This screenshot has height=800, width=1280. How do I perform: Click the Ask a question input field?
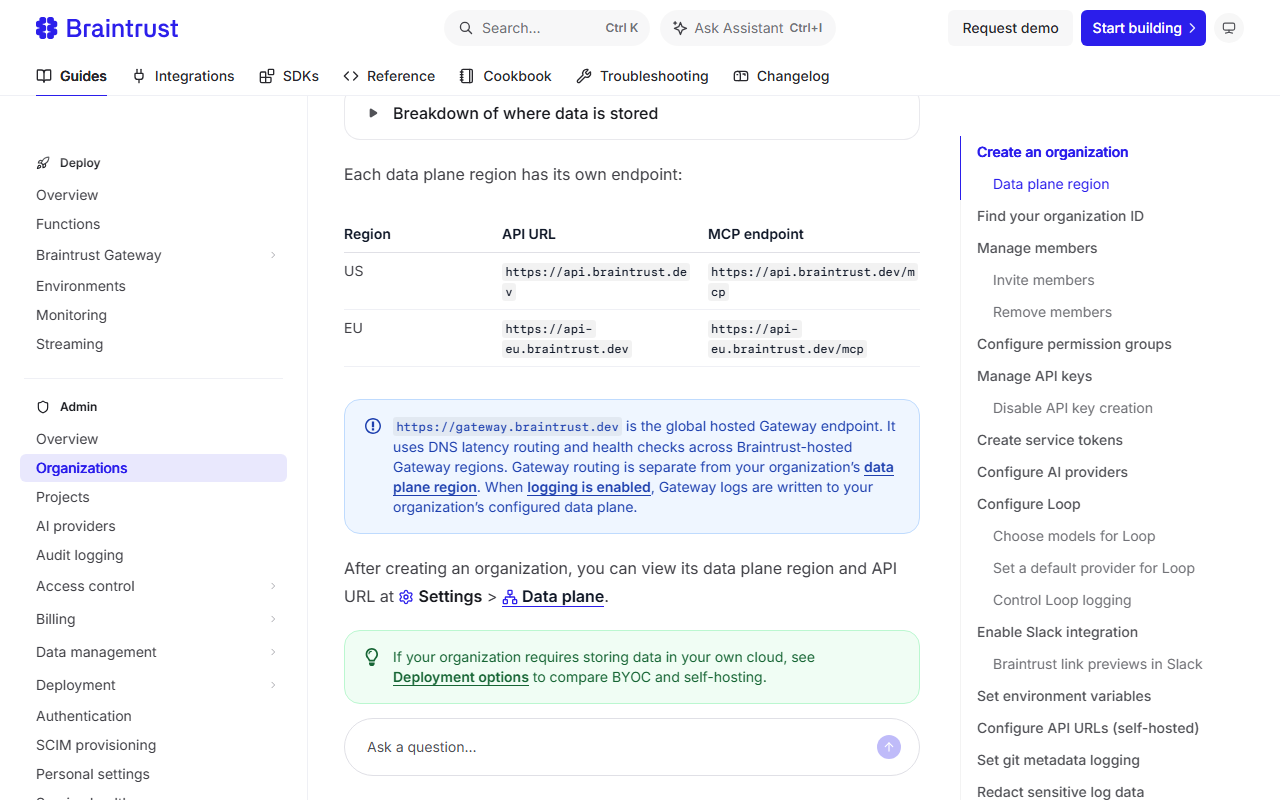631,747
